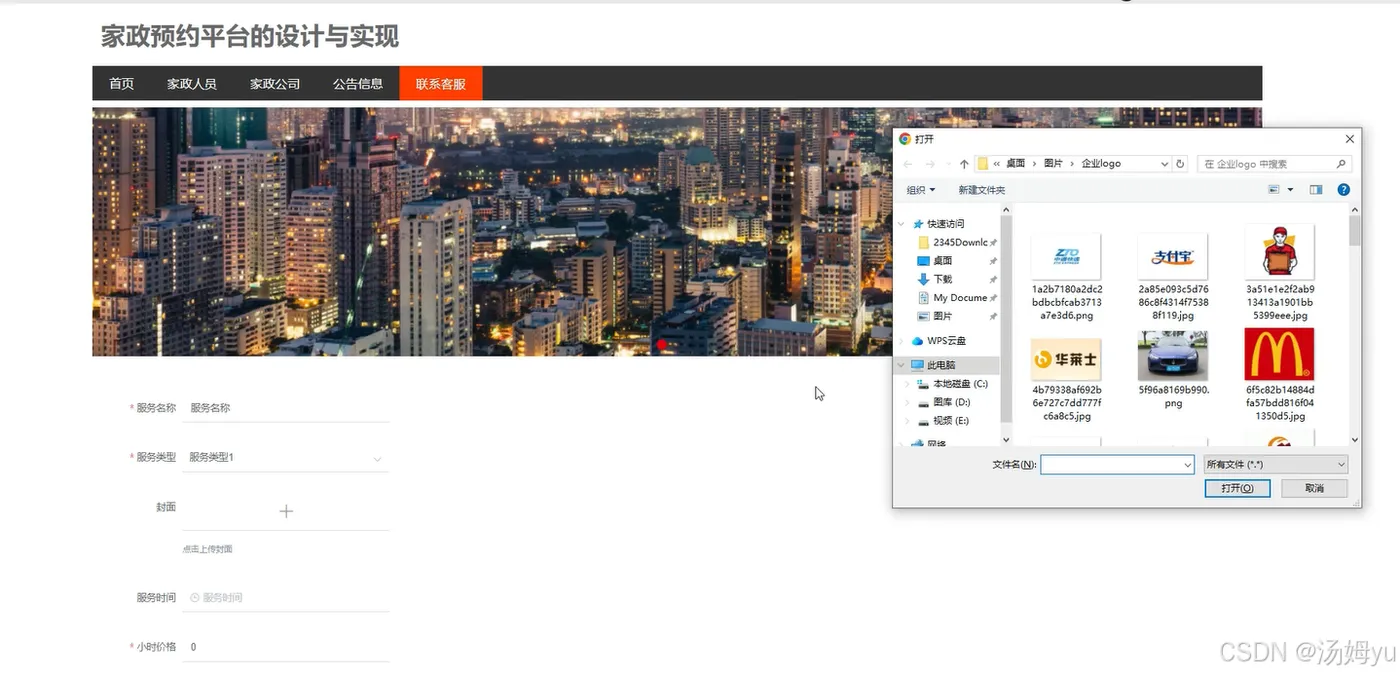
Task: Click 新建文件夹 in the dialog toolbar
Action: (x=981, y=190)
